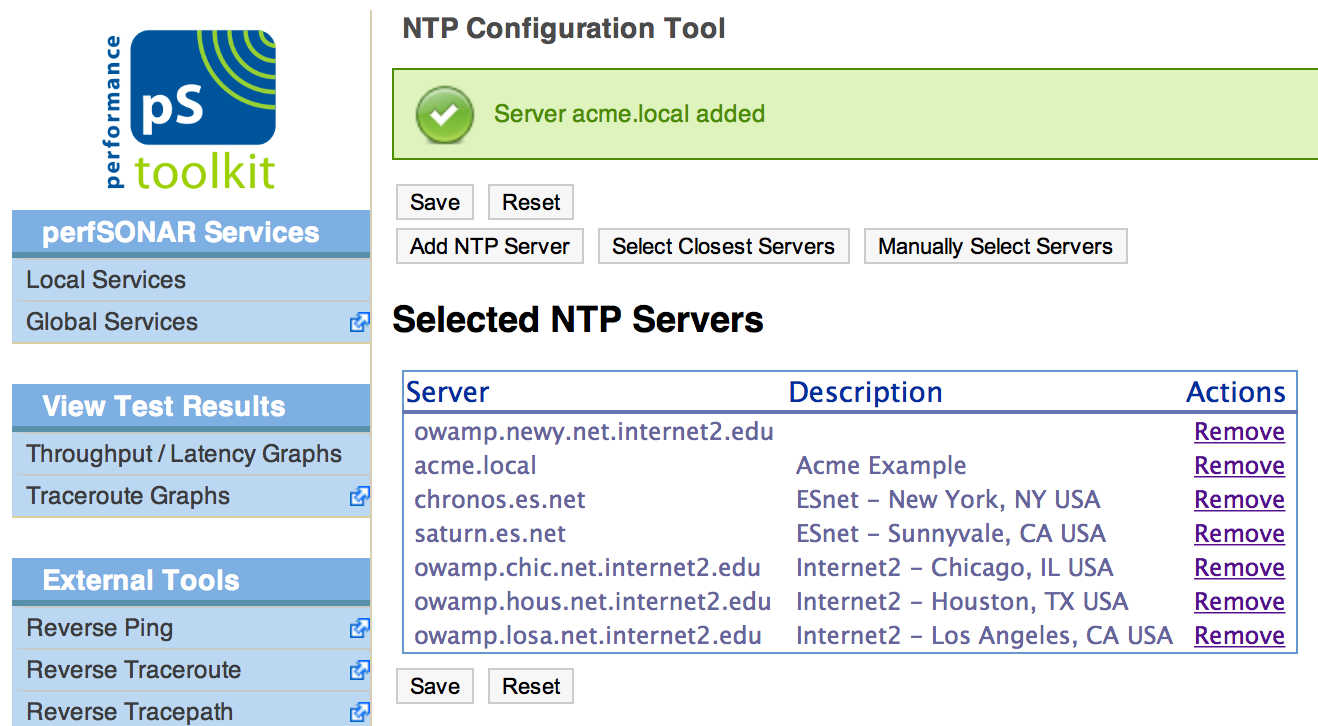Image resolution: width=1318 pixels, height=726 pixels.
Task: Click 'ESnet - New York, NY USA' description
Action: click(x=948, y=500)
